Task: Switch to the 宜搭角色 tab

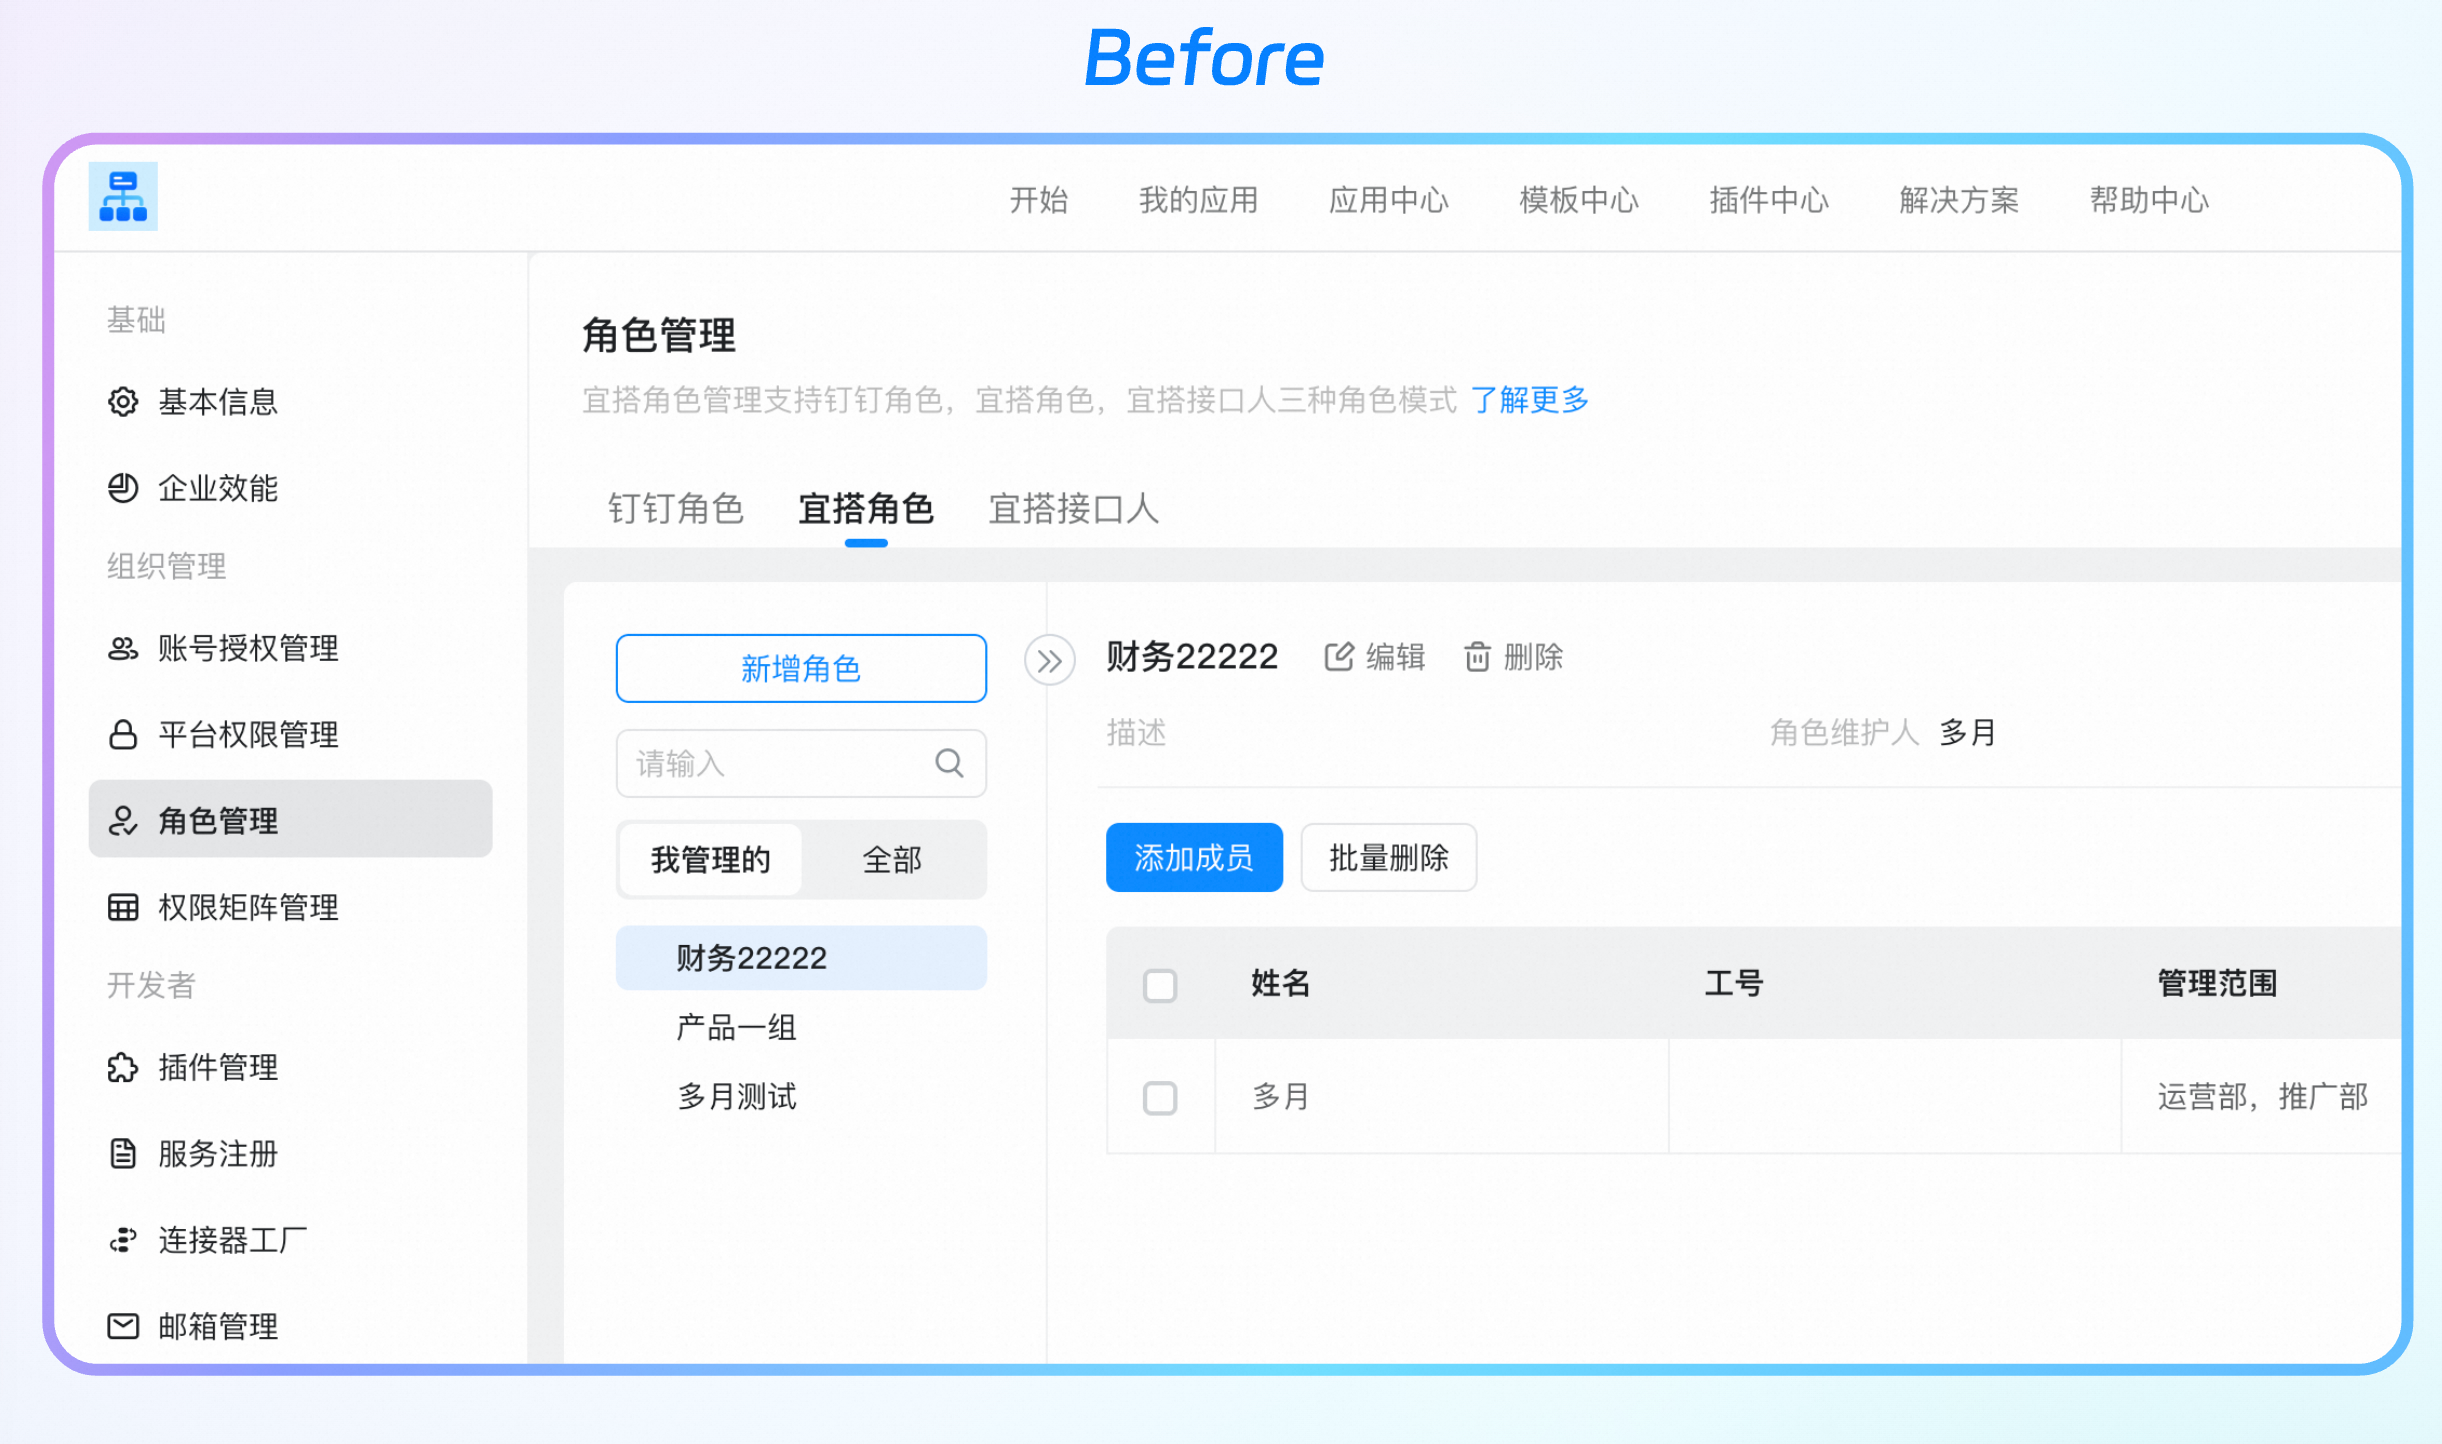Action: [x=866, y=509]
